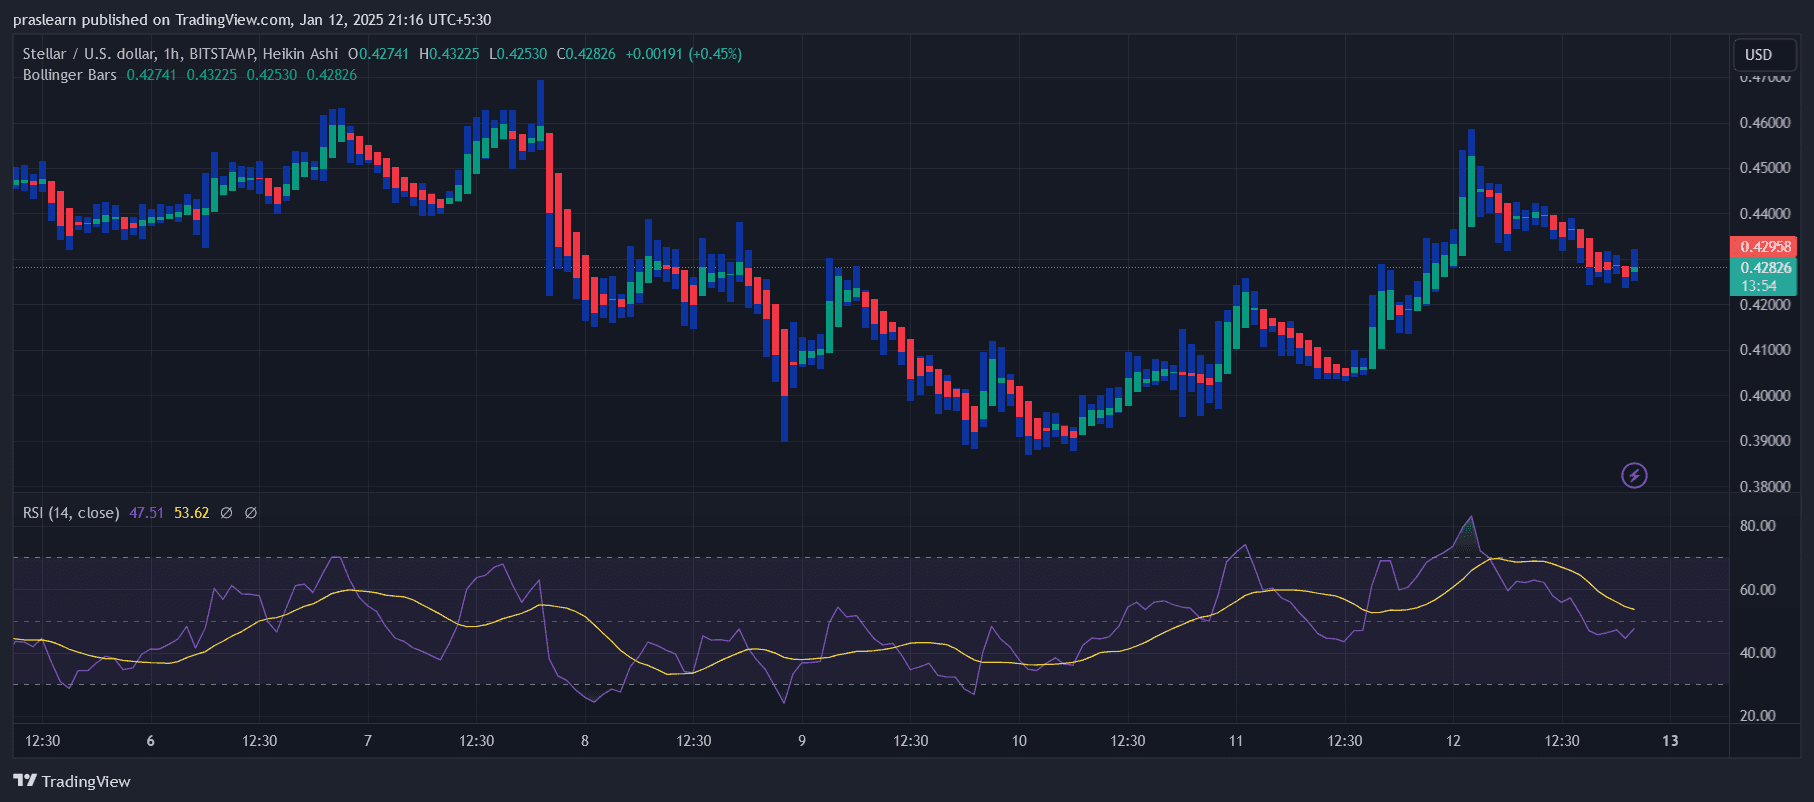The height and width of the screenshot is (802, 1814).
Task: Click the Bollinger Bars indicator label
Action: [x=70, y=75]
